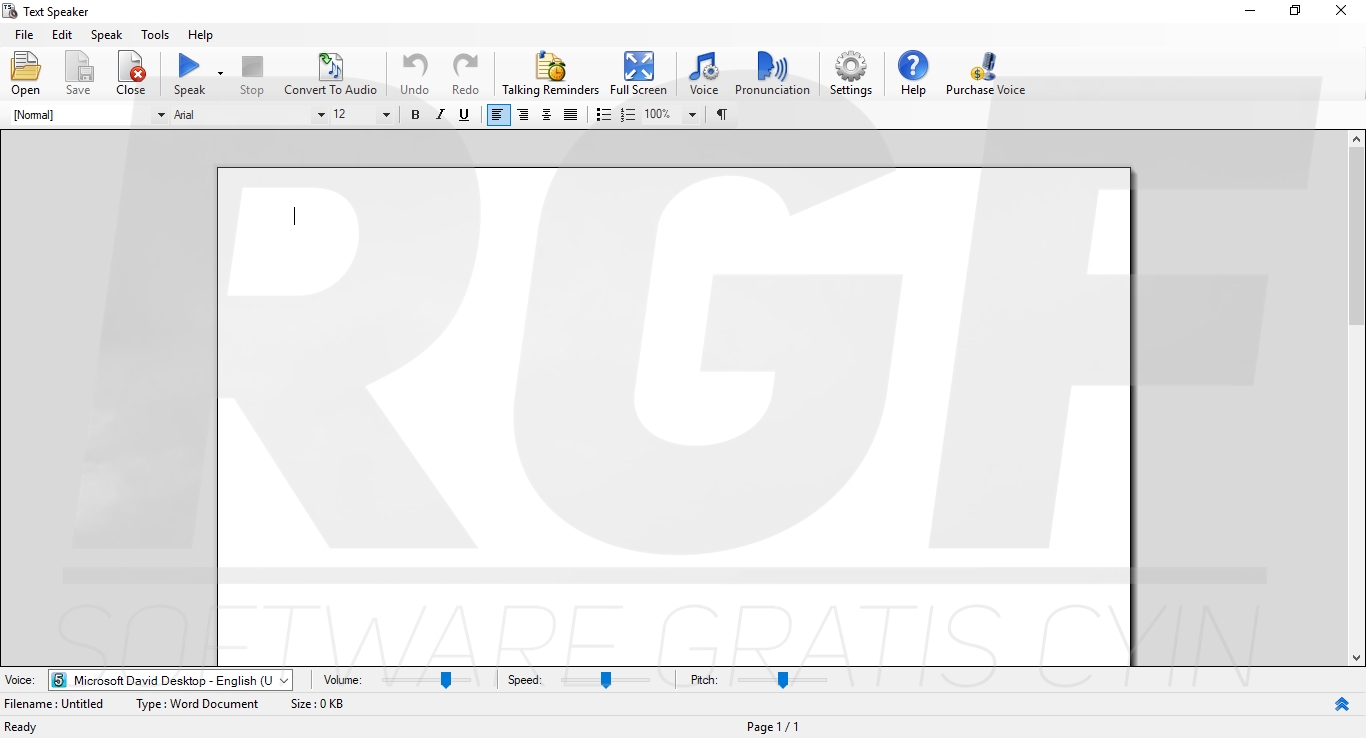
Task: Click the Ready status text
Action: click(20, 727)
